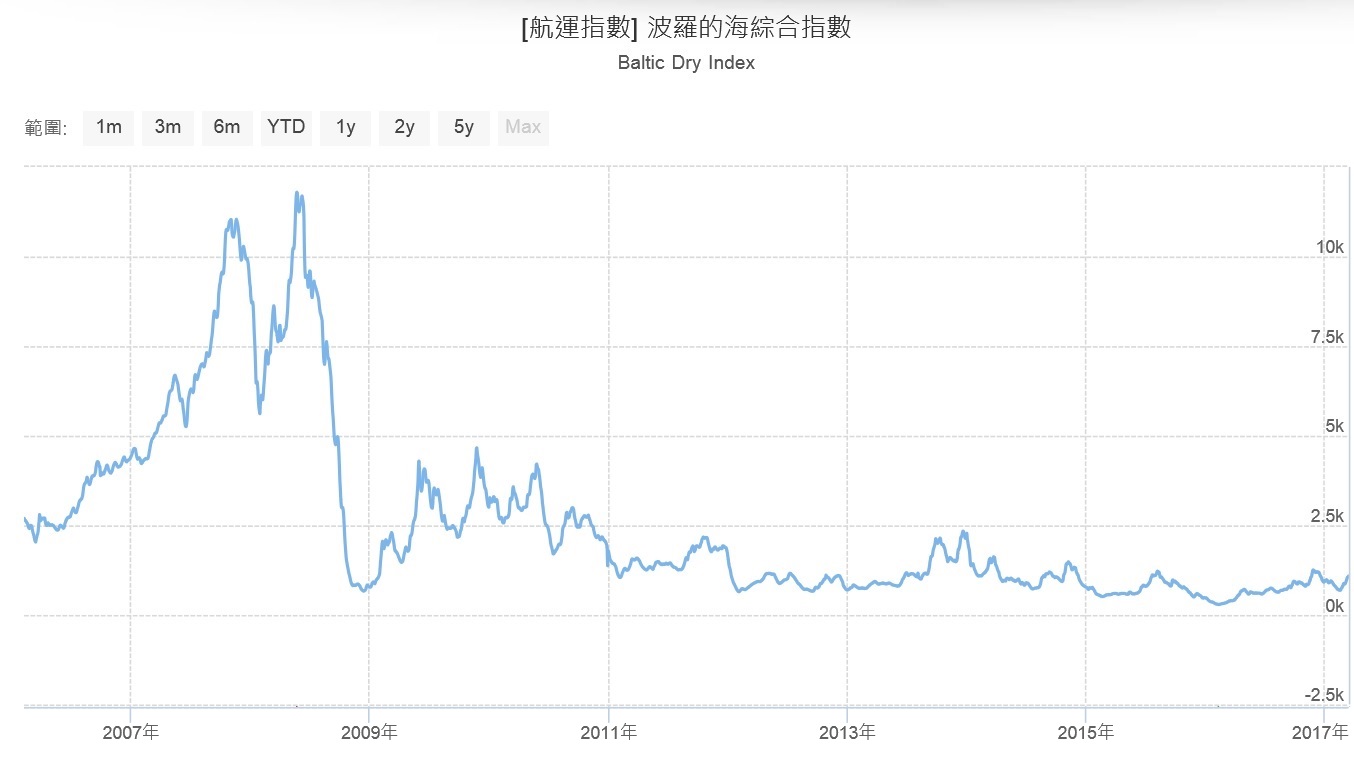
Task: Select the 1m range button
Action: click(108, 127)
